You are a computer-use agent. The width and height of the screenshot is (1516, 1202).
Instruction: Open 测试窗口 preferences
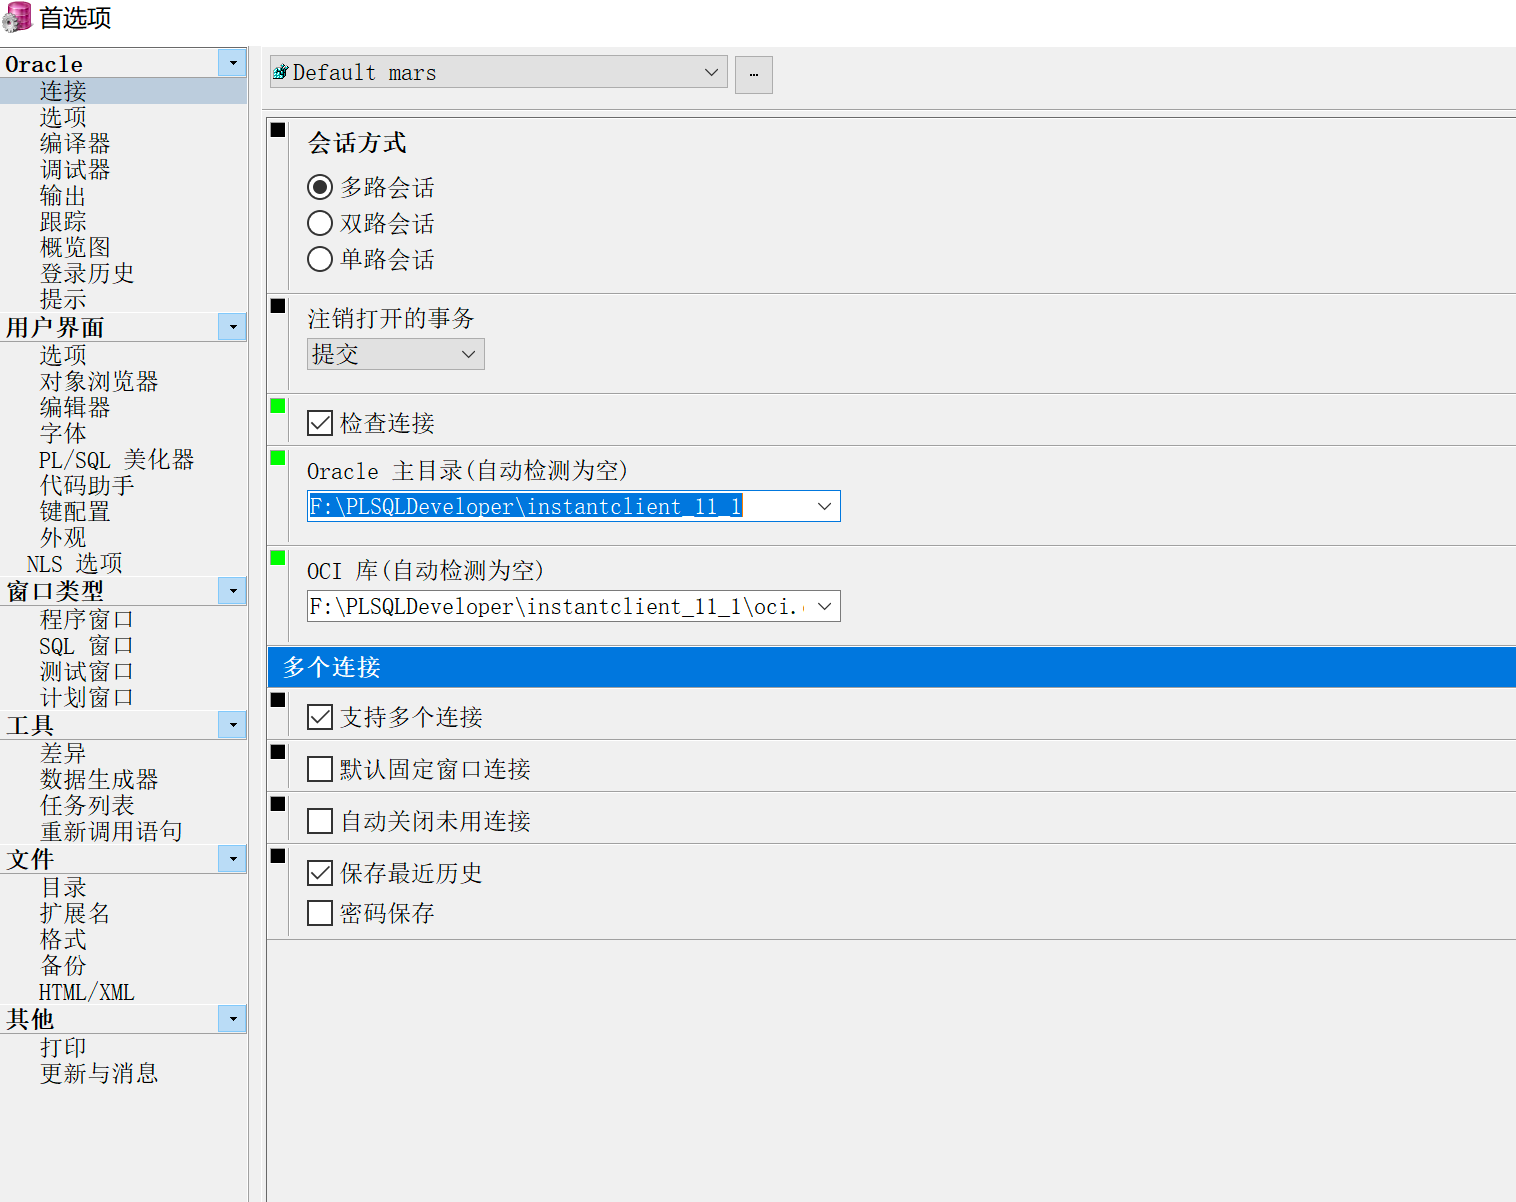coord(87,671)
